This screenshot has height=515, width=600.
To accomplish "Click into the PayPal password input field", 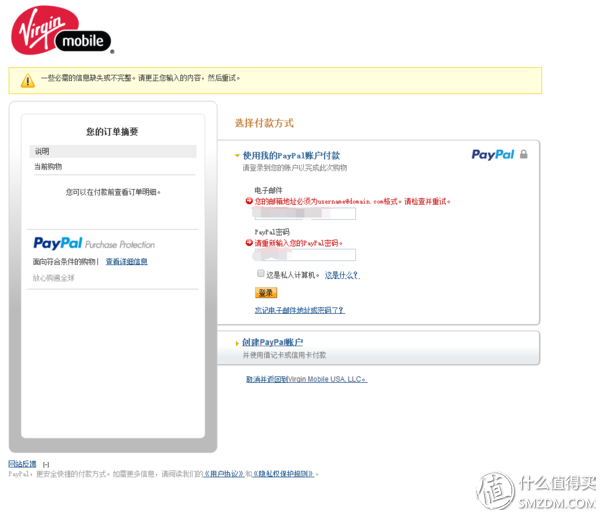I will 305,255.
